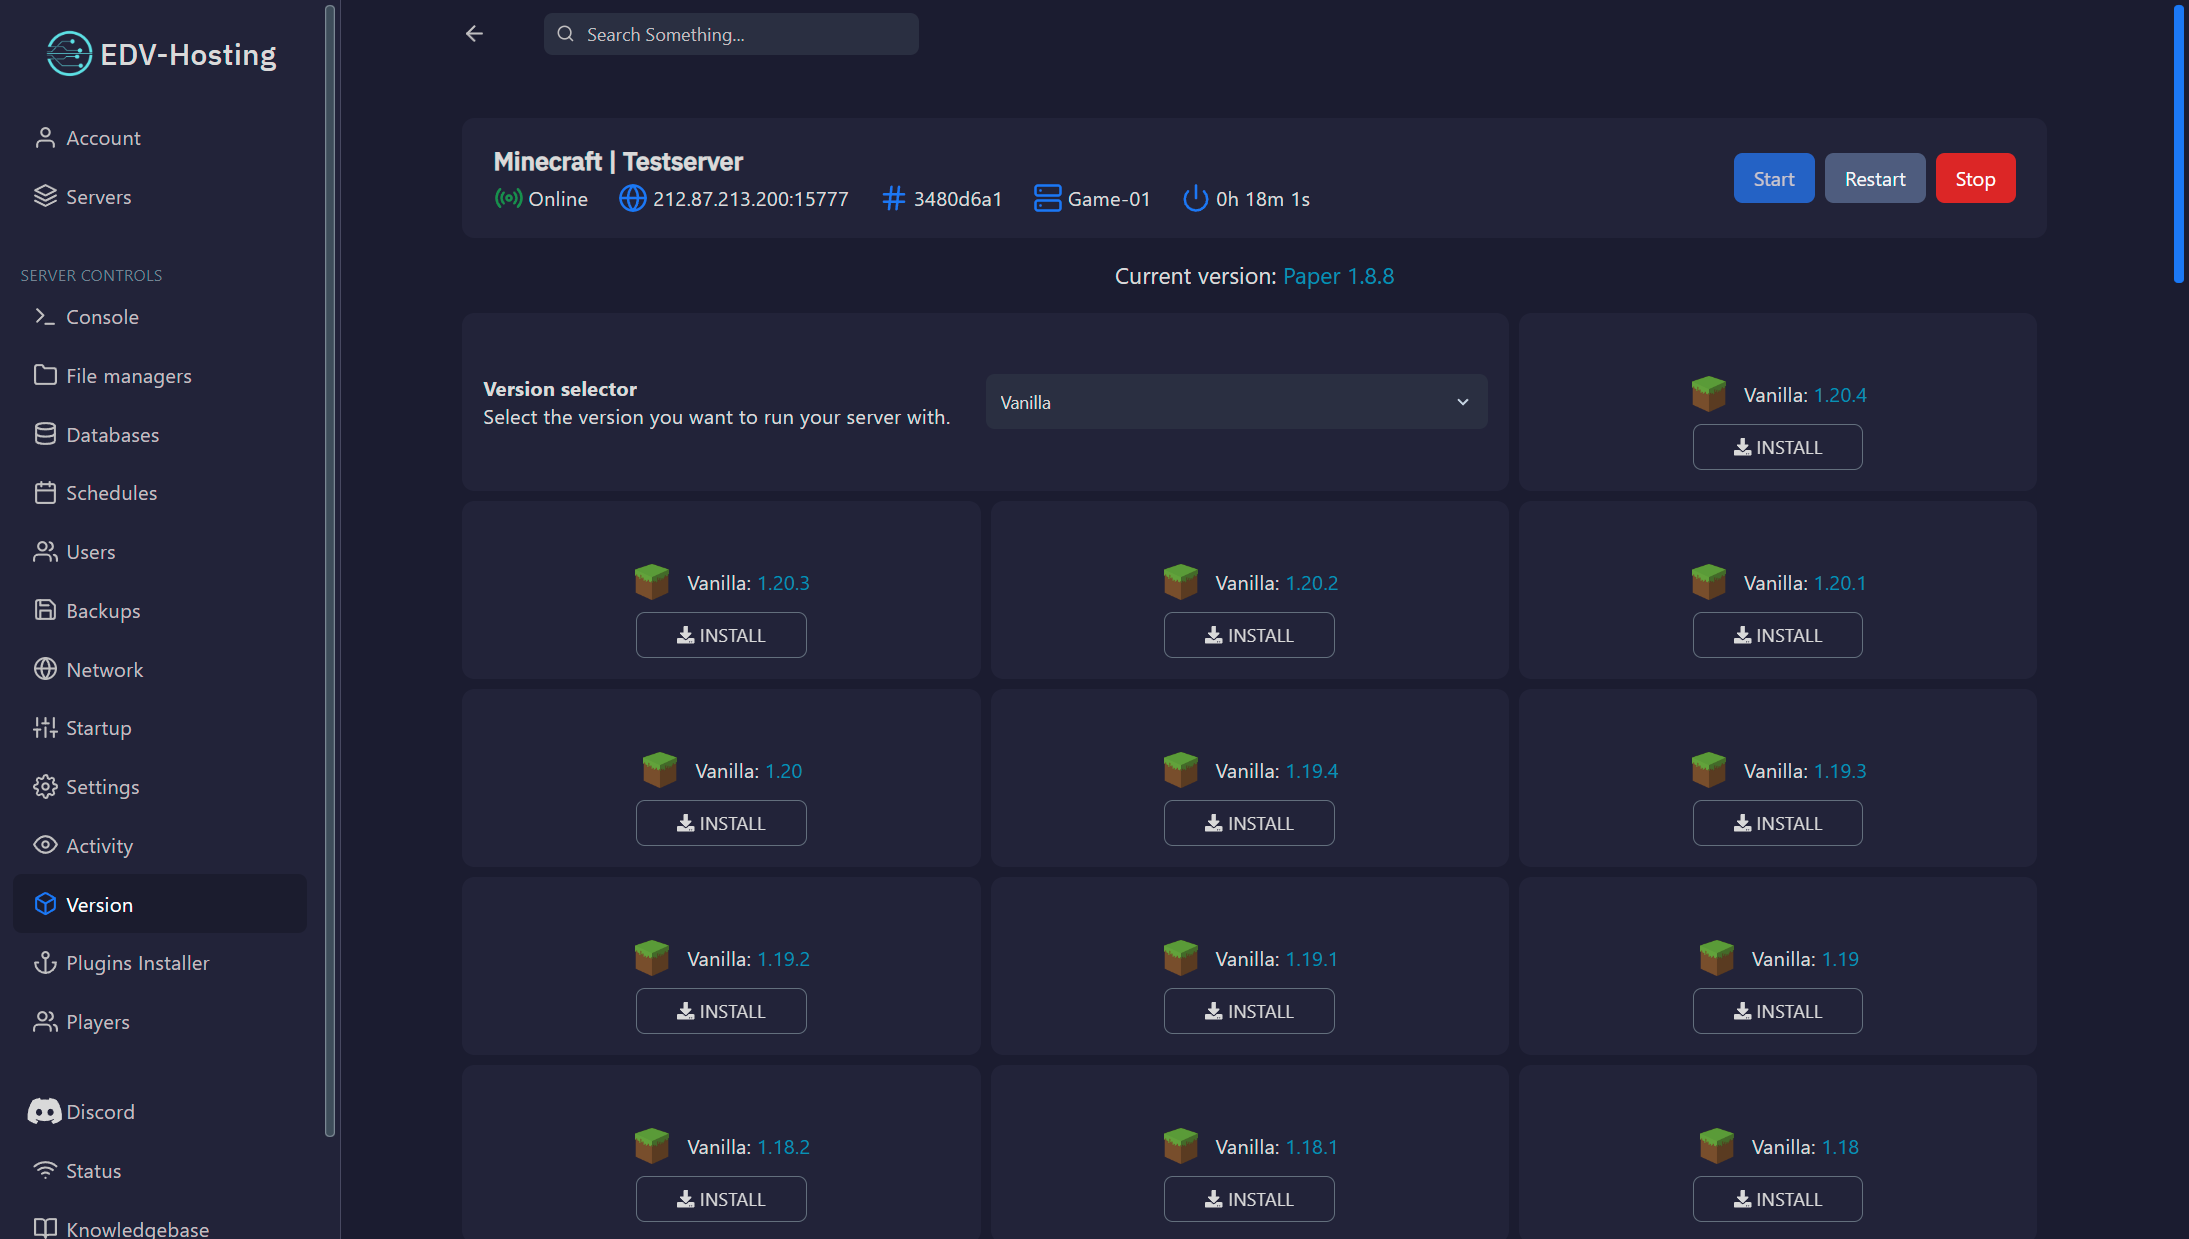Install Vanilla 1.20.2
The width and height of the screenshot is (2189, 1239).
click(1249, 635)
